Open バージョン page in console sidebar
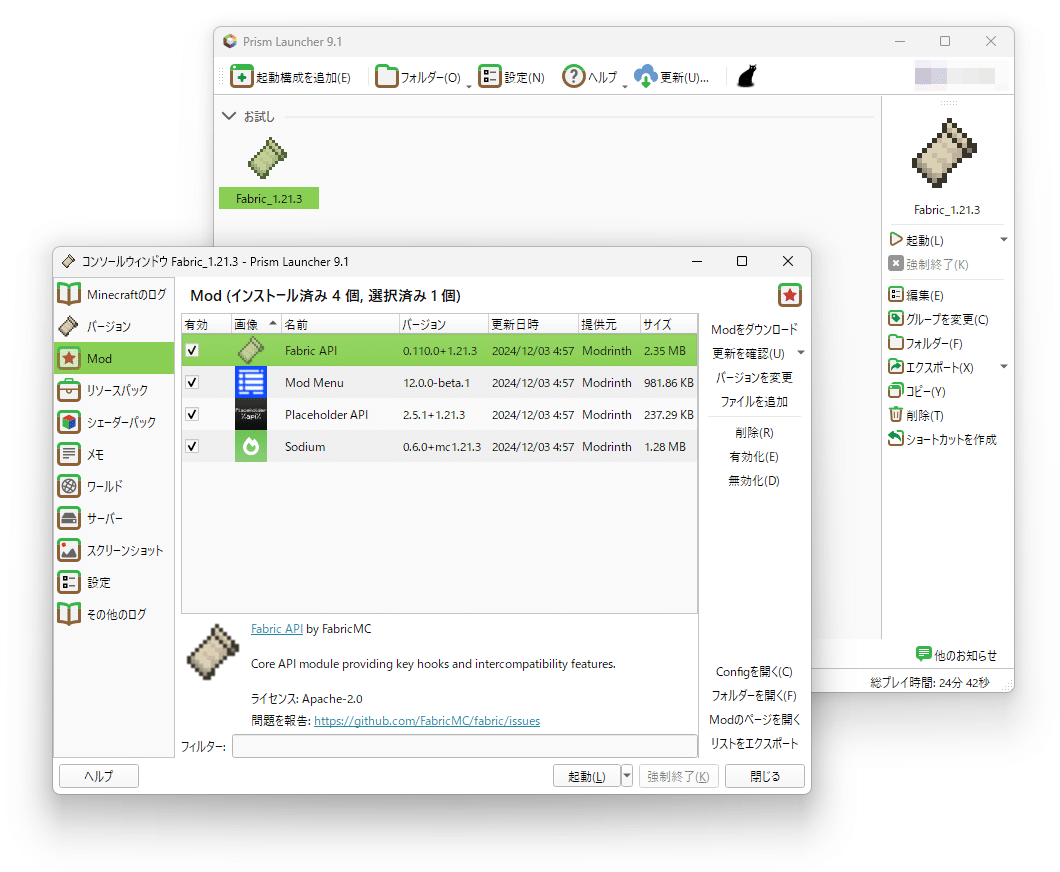 [x=114, y=326]
